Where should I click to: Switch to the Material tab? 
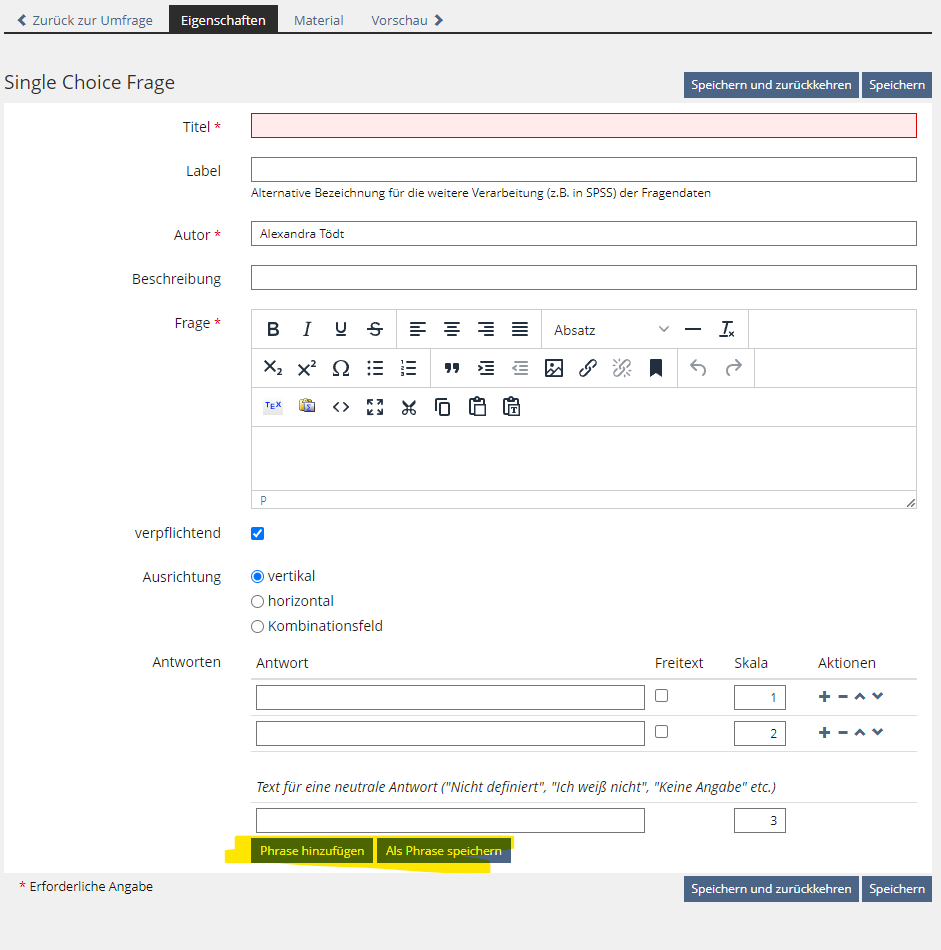pos(318,20)
